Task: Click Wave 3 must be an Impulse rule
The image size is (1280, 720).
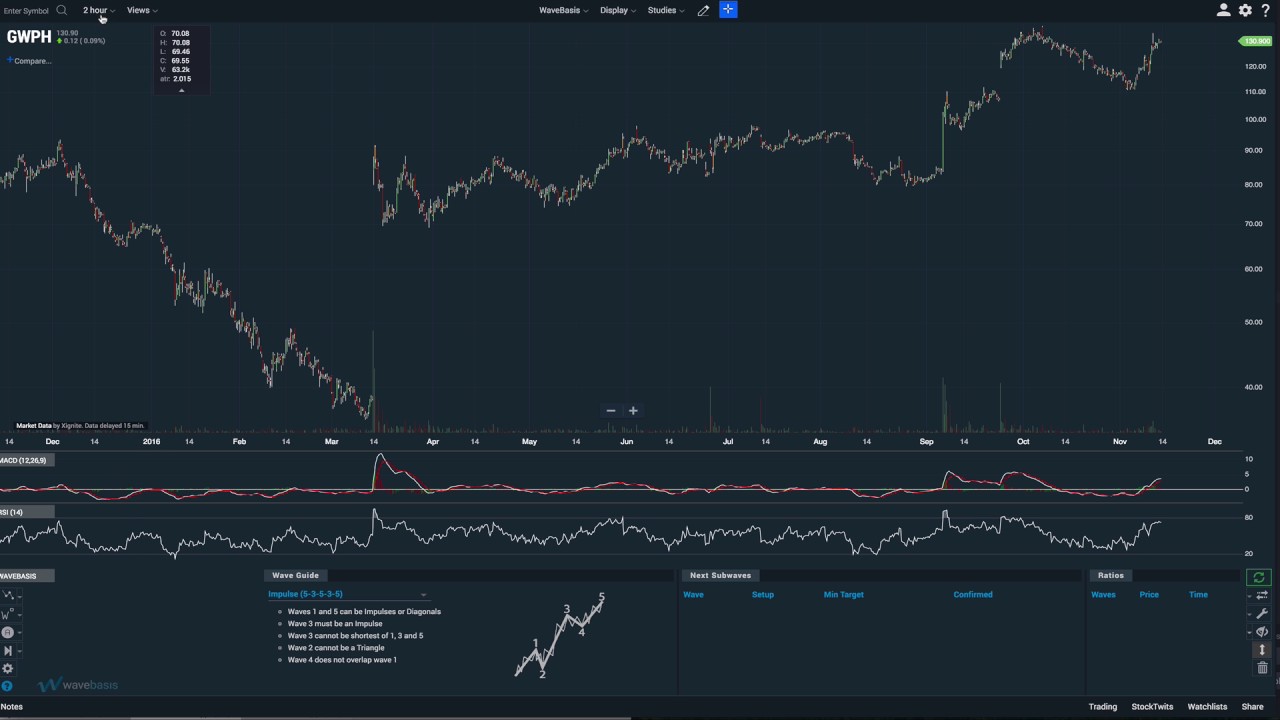Action: coord(335,624)
